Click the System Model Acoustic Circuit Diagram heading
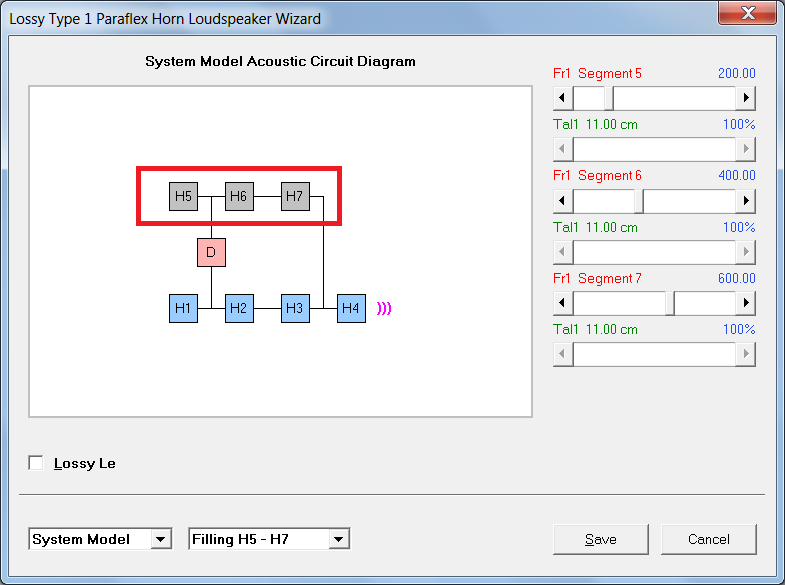 [280, 61]
